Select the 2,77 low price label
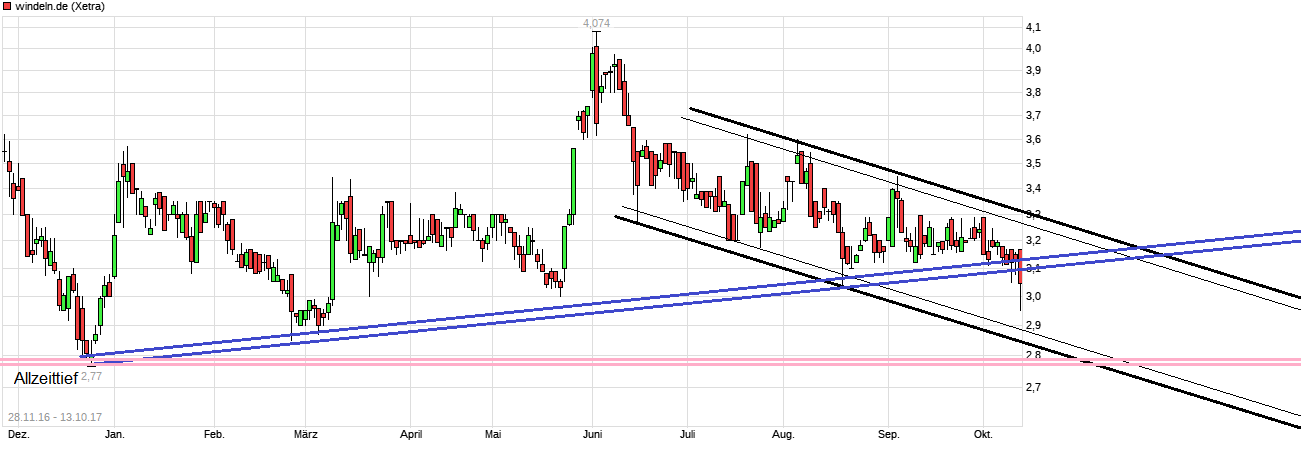This screenshot has width=1301, height=449. (91, 376)
